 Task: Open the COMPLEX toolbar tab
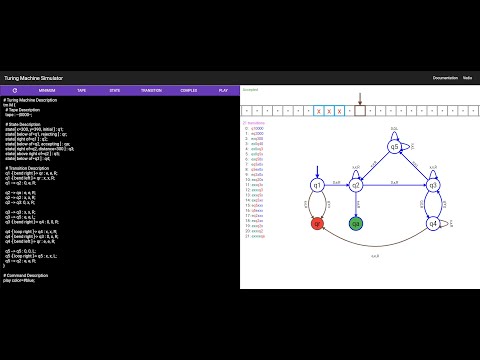click(189, 90)
